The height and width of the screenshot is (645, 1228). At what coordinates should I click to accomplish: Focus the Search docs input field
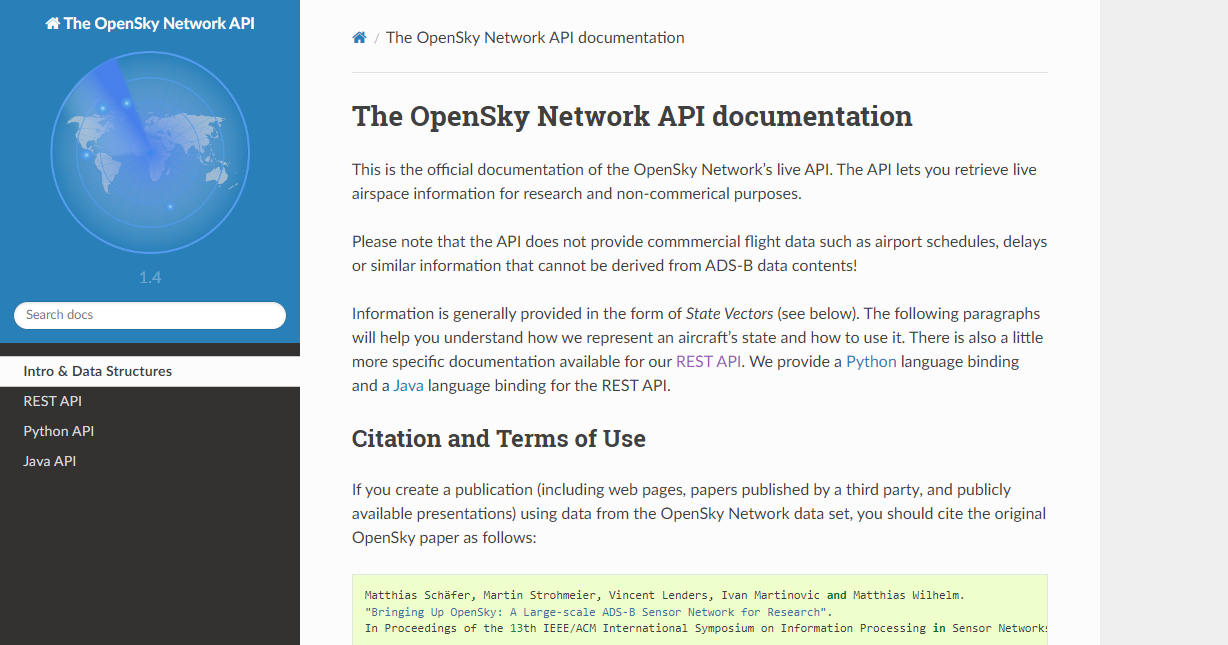click(150, 315)
